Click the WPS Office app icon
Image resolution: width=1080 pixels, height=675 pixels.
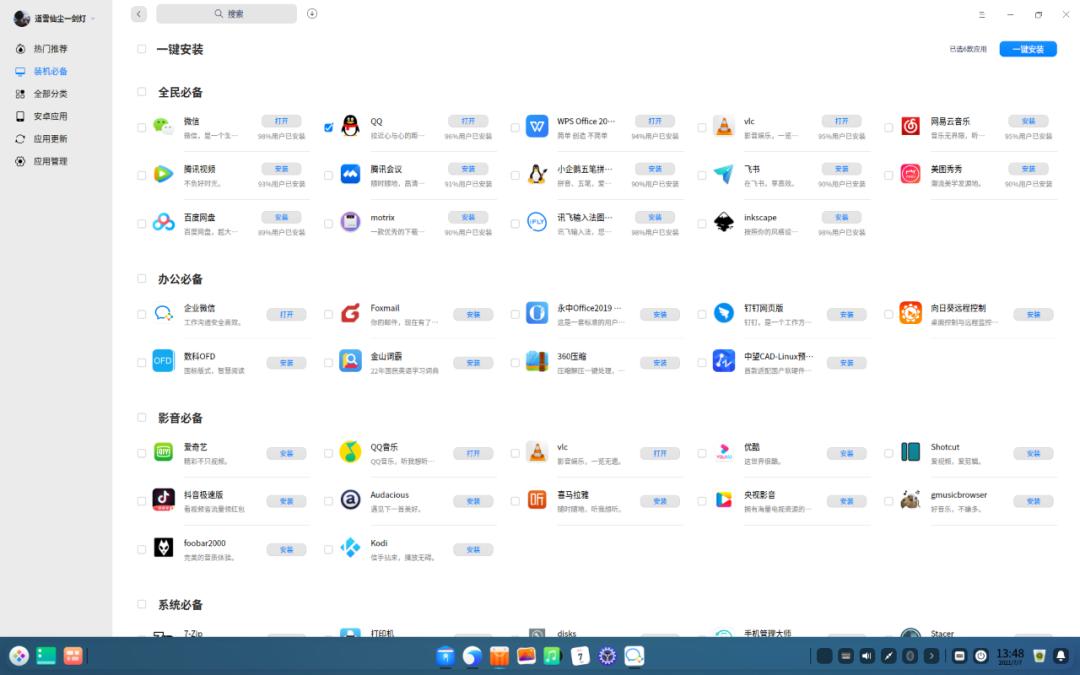click(x=537, y=126)
